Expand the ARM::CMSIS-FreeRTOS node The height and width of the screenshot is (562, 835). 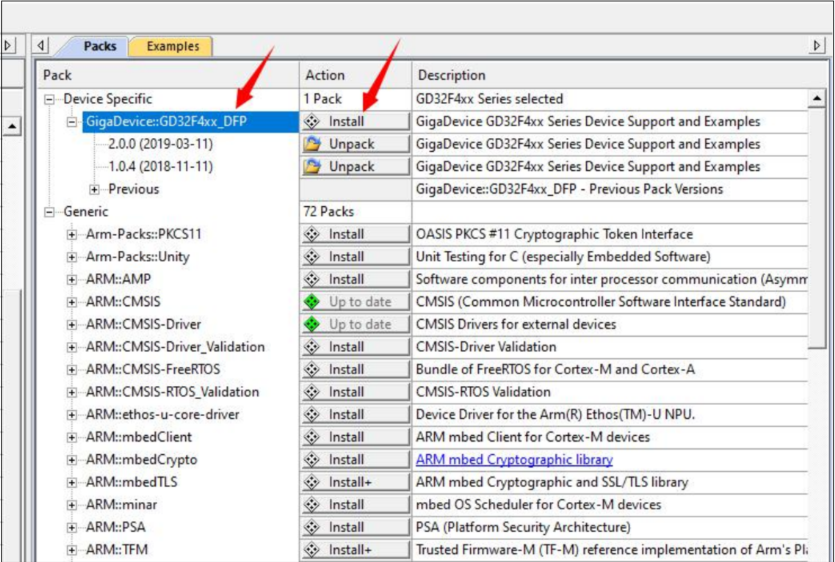[71, 370]
